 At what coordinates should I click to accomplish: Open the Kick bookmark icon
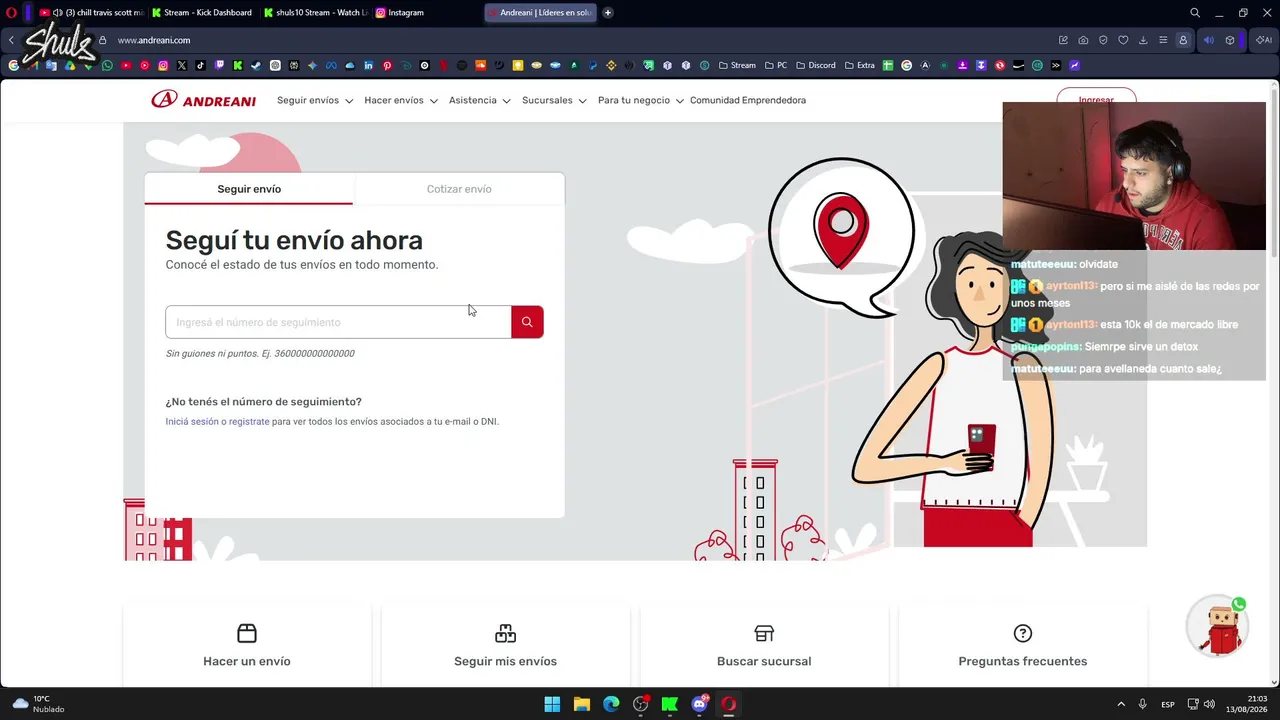click(238, 66)
